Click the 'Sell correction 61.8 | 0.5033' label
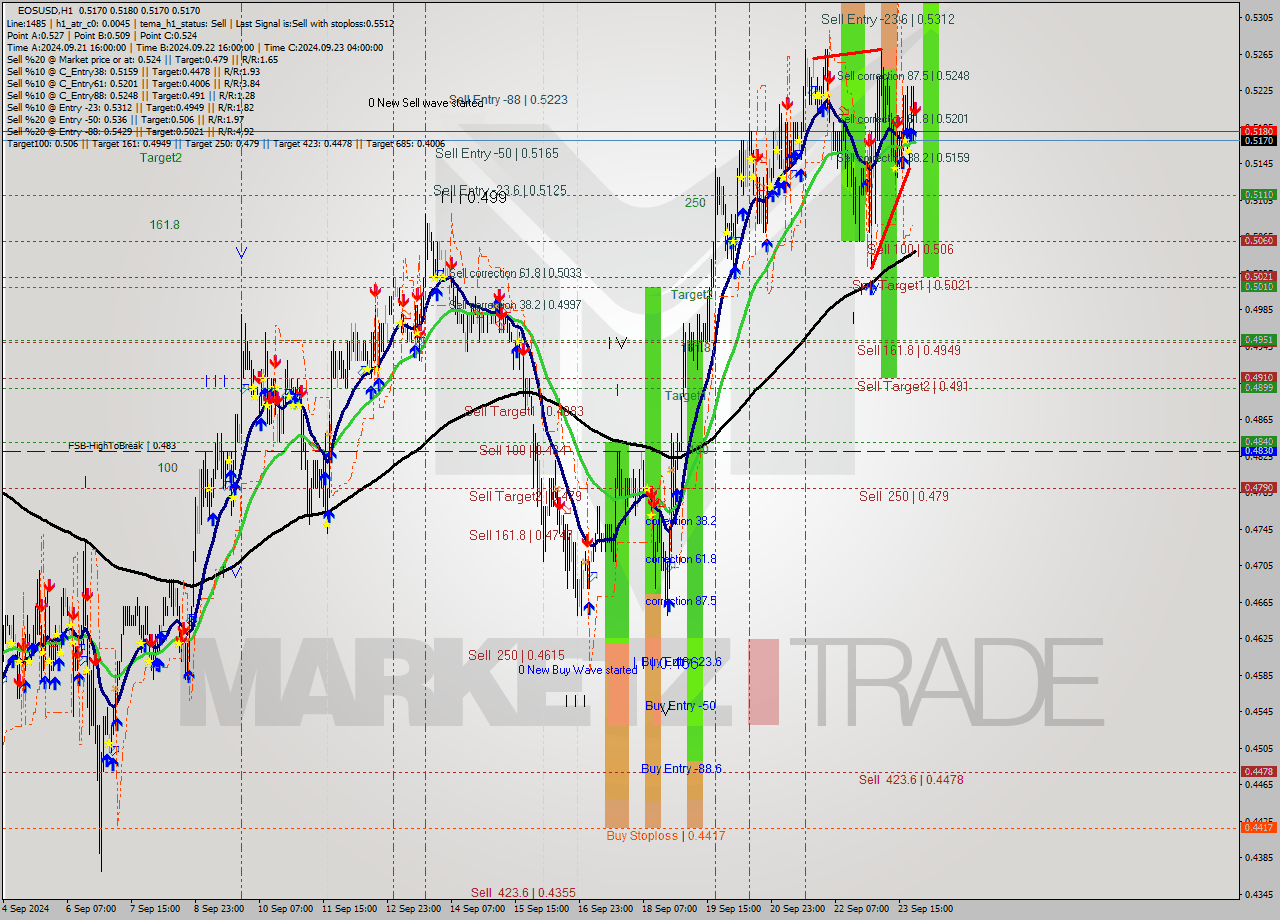The height and width of the screenshot is (920, 1280). [515, 272]
